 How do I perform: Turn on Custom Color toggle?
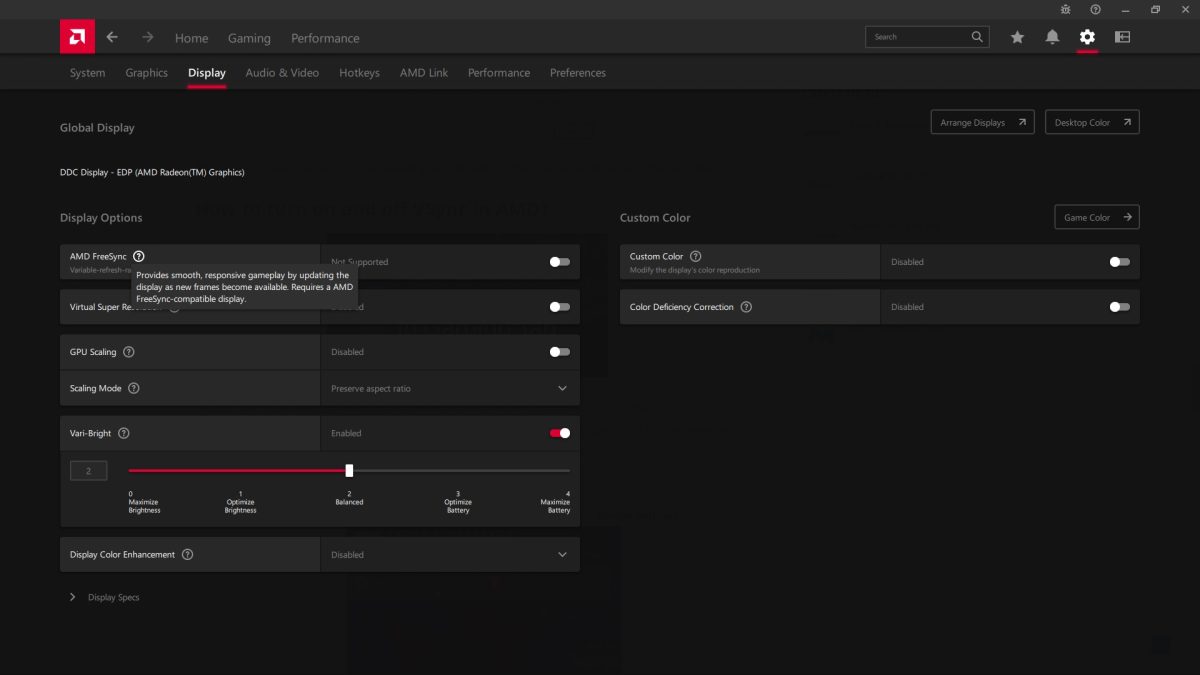click(x=1120, y=262)
